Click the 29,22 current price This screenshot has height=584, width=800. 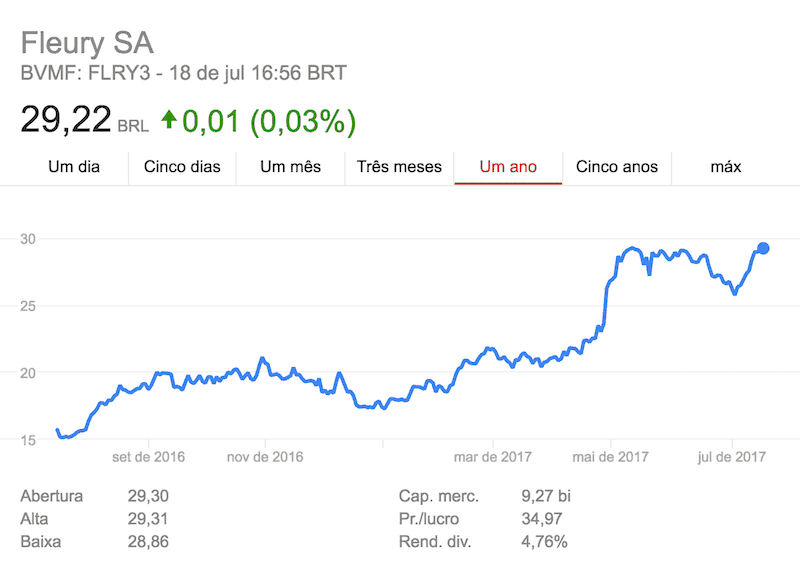(x=66, y=120)
